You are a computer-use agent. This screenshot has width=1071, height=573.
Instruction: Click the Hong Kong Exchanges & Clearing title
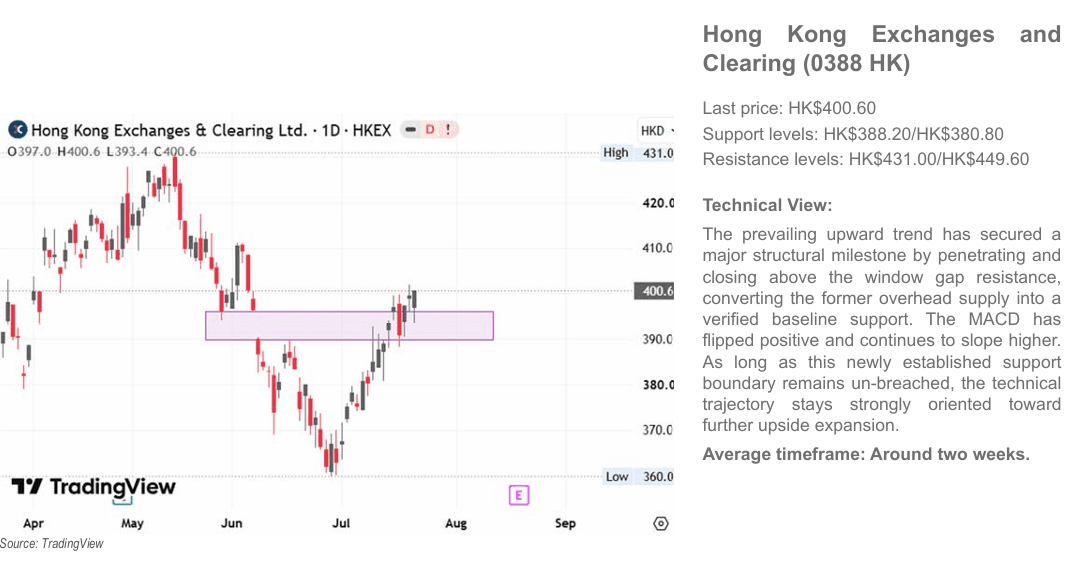click(x=169, y=130)
